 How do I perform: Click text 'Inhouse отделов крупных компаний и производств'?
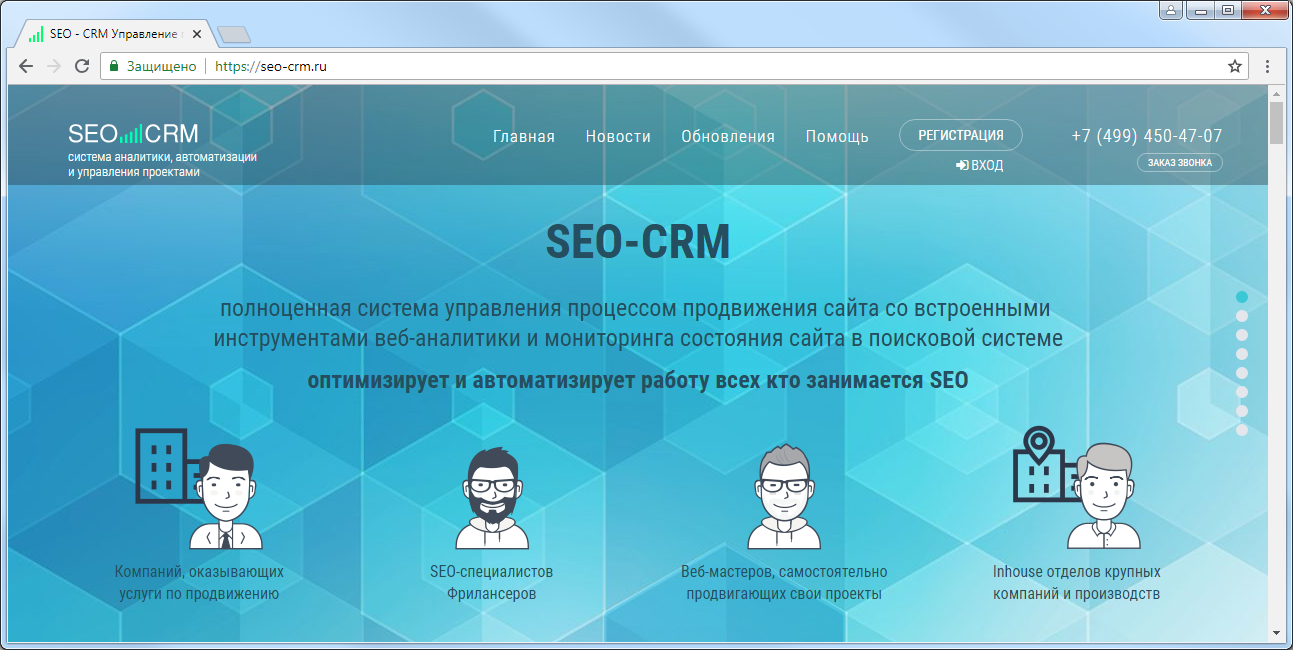(x=1077, y=583)
